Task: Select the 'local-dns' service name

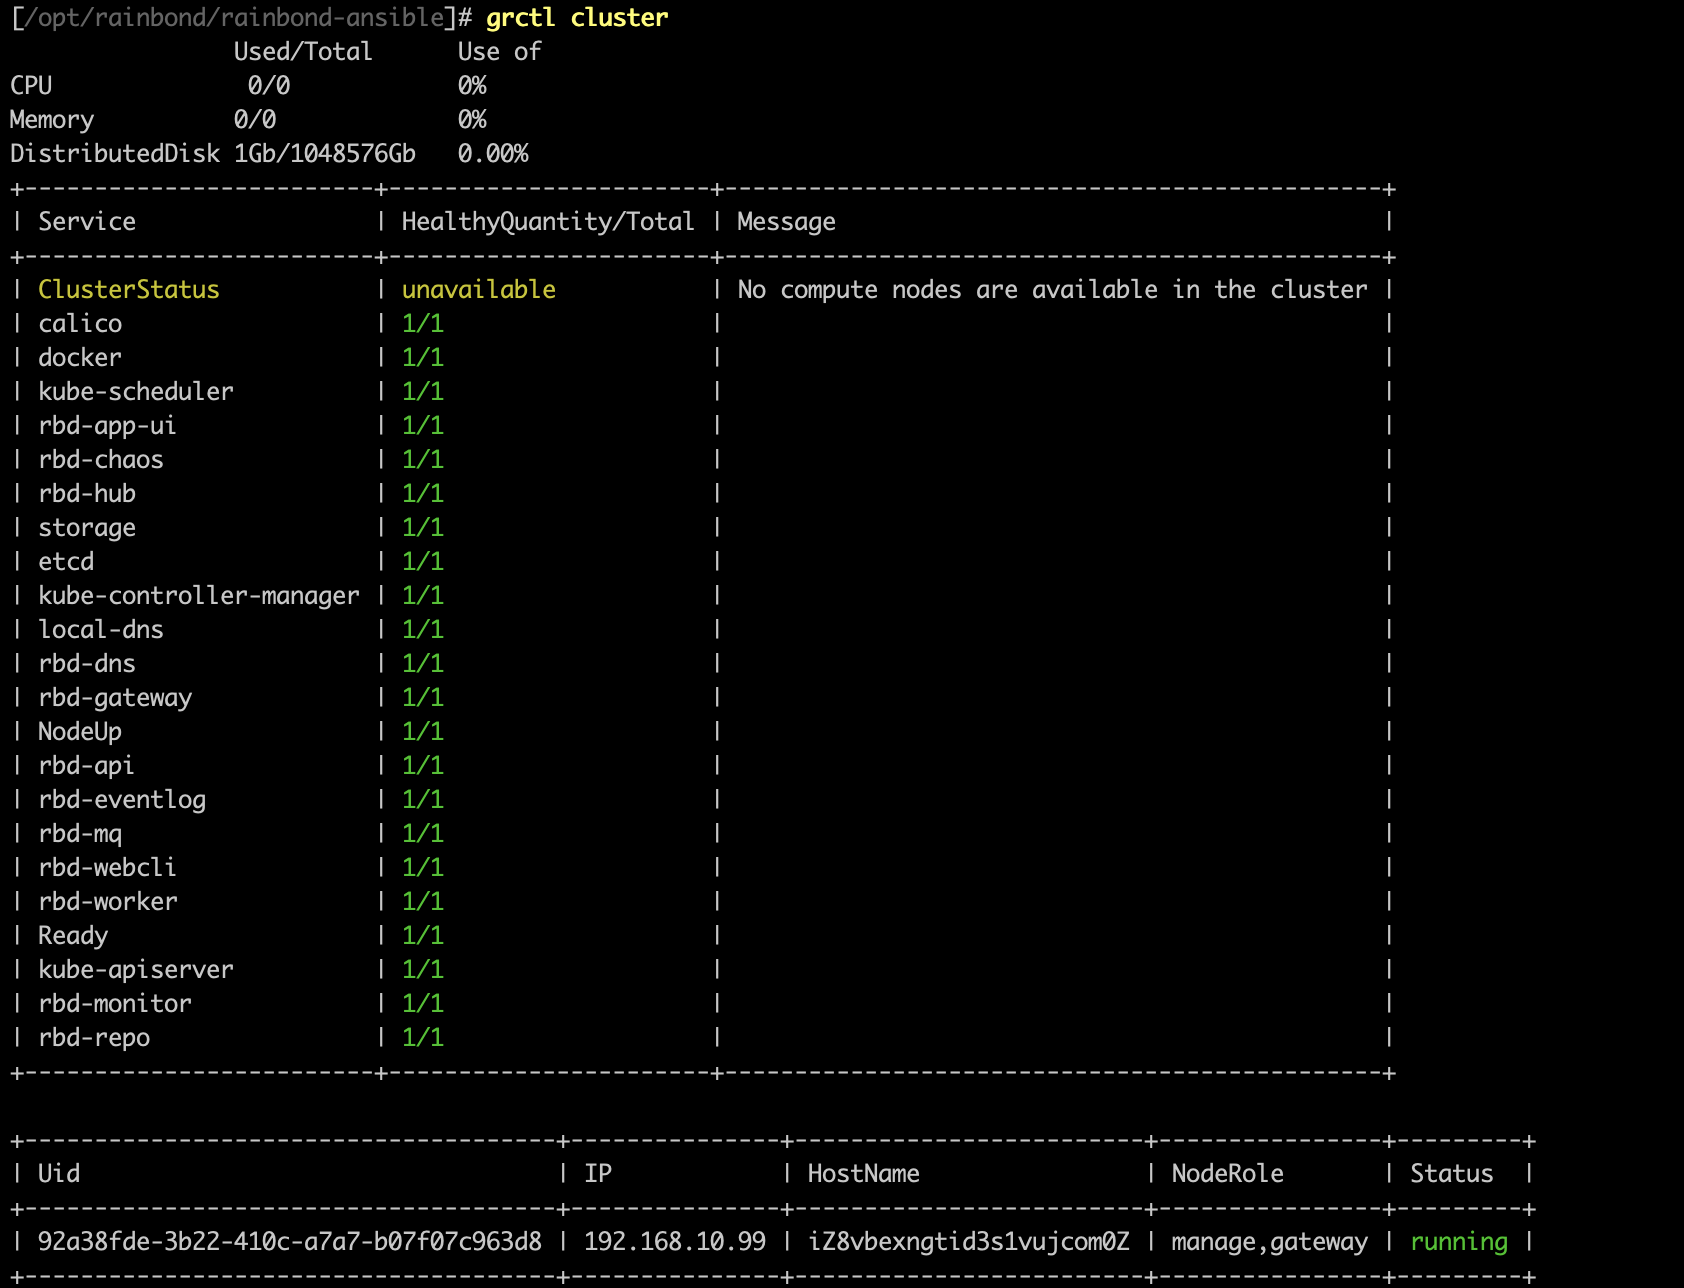Action: click(101, 630)
